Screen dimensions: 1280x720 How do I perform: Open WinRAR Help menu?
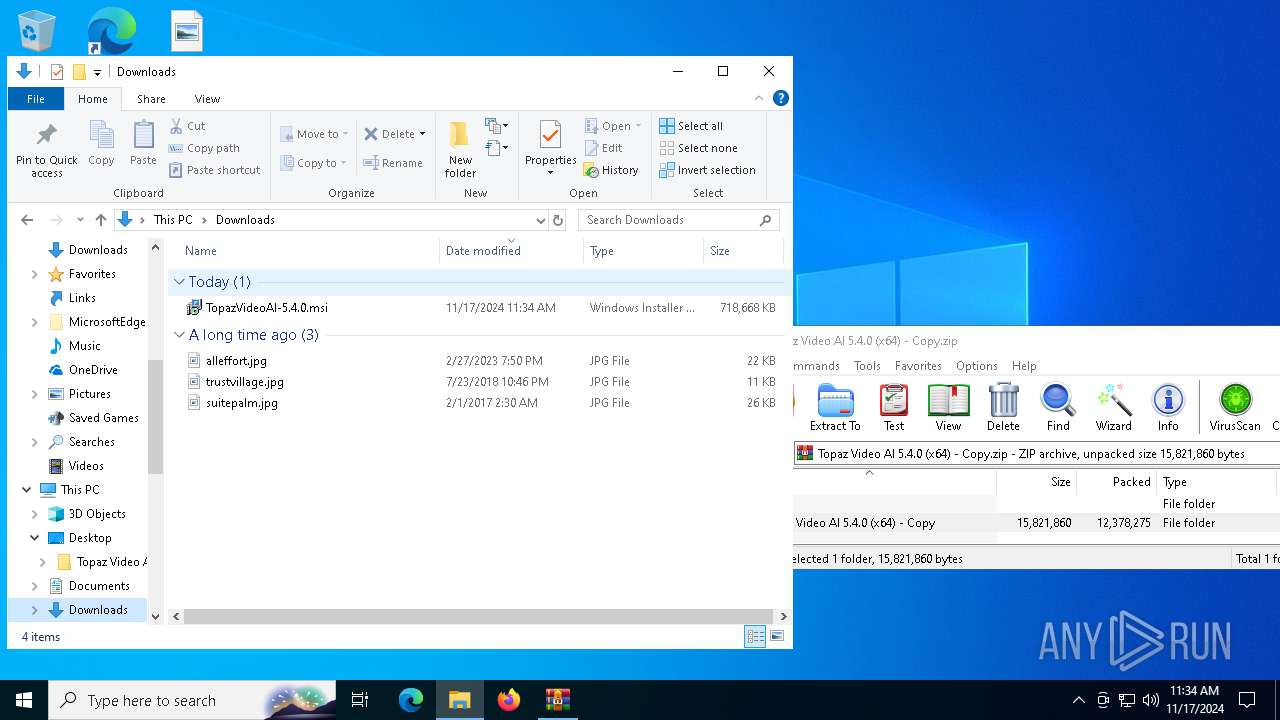1024,366
